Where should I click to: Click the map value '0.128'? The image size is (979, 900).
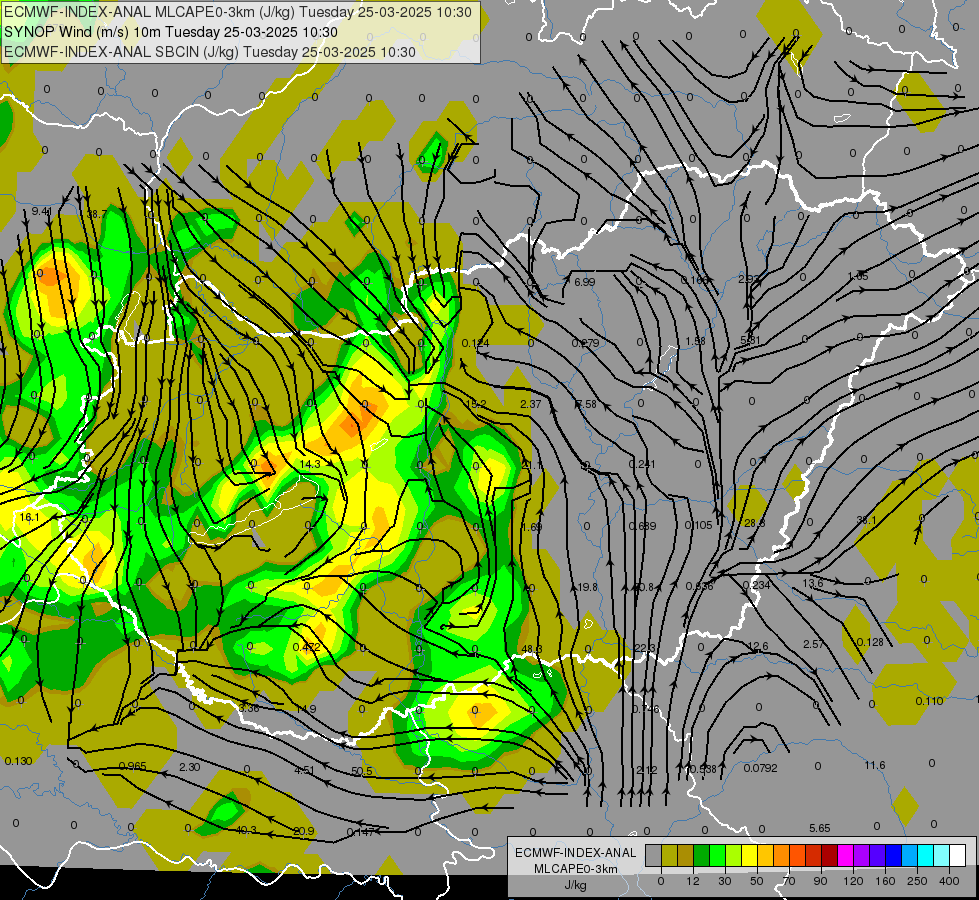(870, 642)
